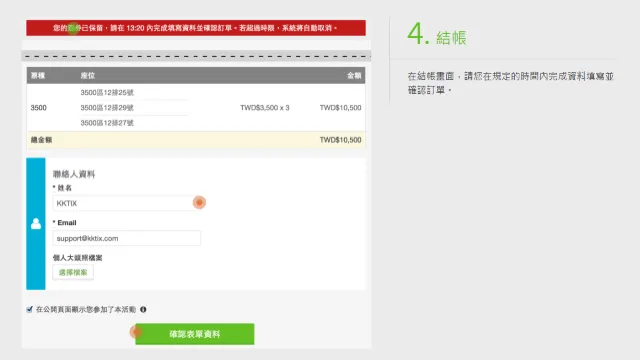Click the 票種 column header

pyautogui.click(x=38, y=76)
